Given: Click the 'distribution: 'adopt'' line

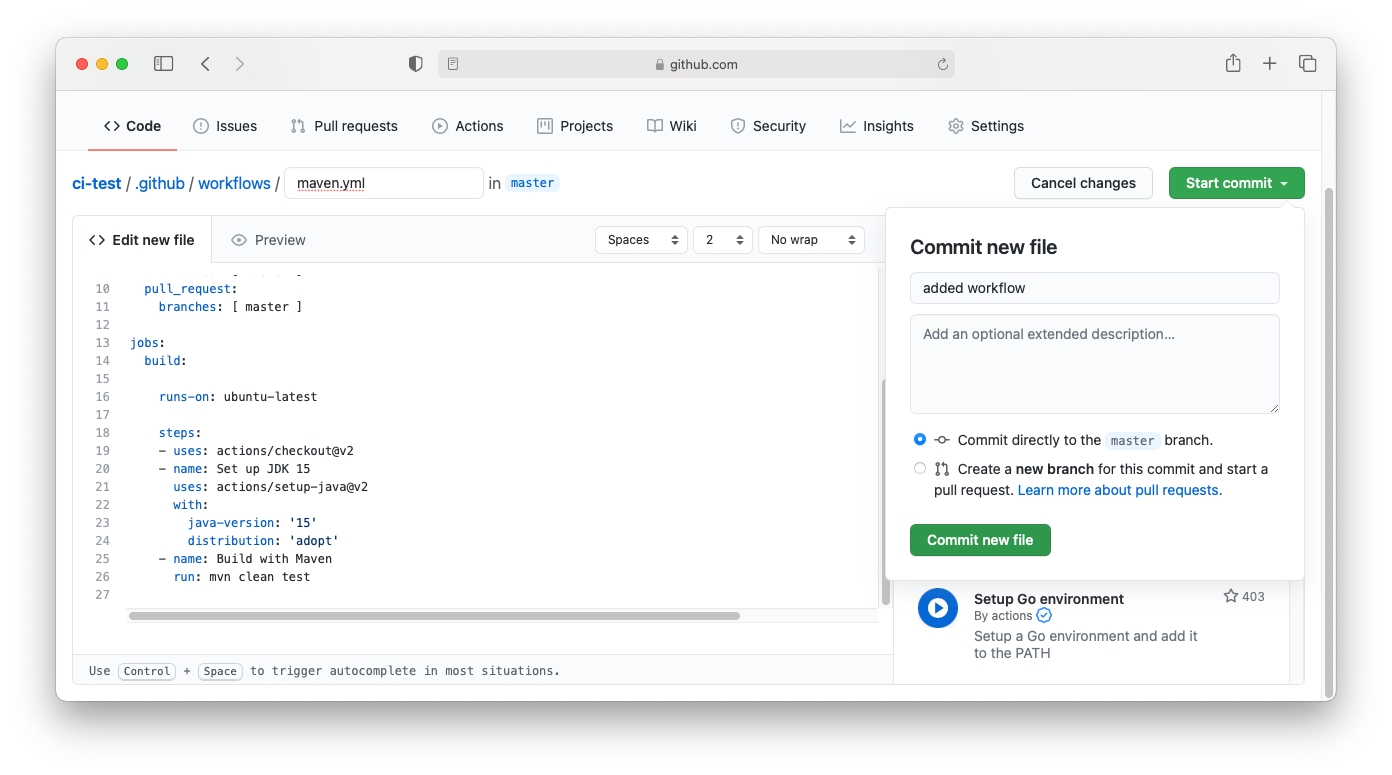Looking at the screenshot, I should click(263, 541).
